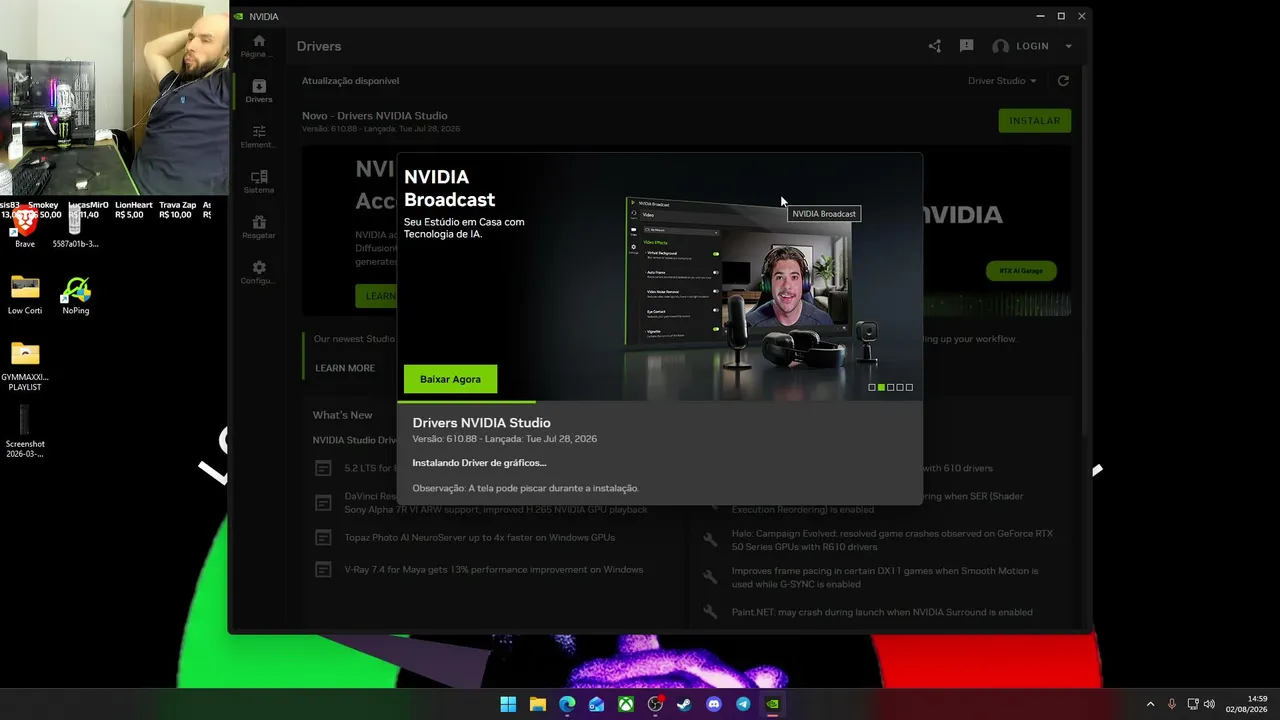Image resolution: width=1280 pixels, height=720 pixels.
Task: Select the Low Corti desktop folder
Action: point(25,296)
